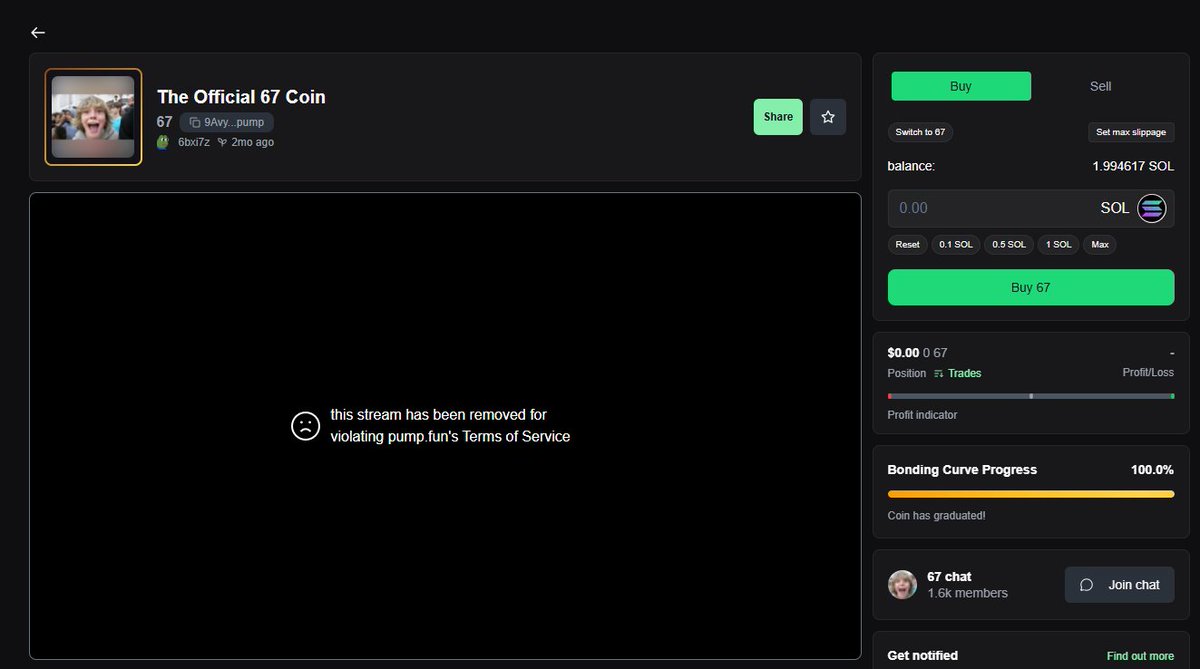
Task: Click the 100.0% progress value
Action: (x=1151, y=470)
